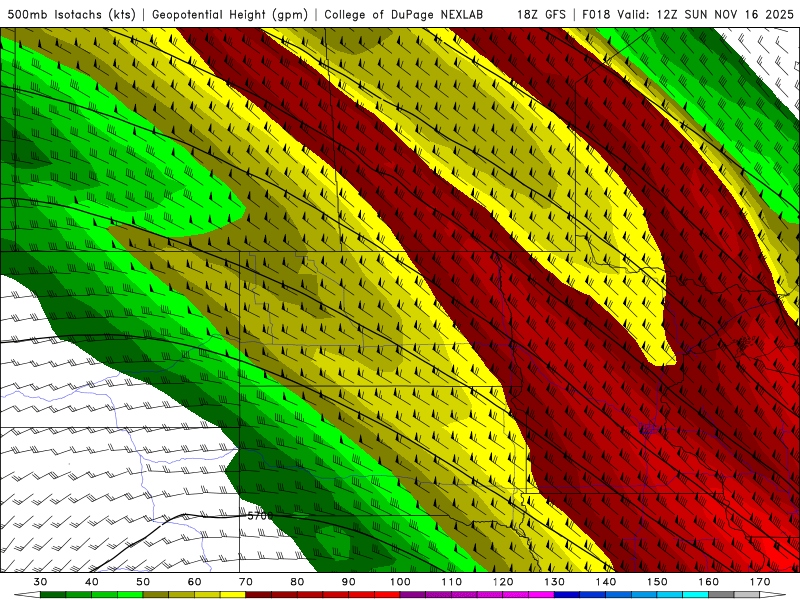Viewport: 800px width, 600px height.
Task: Click the '100' legend value
Action: coord(400,582)
